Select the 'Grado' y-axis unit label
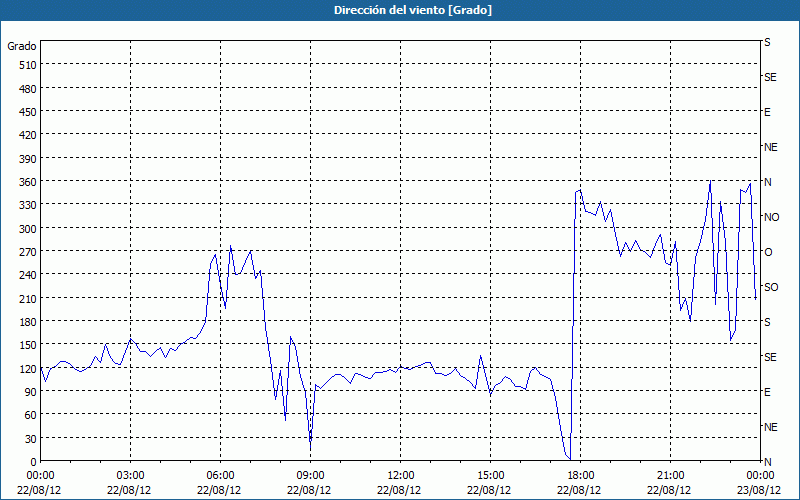The height and width of the screenshot is (500, 800). point(22,46)
